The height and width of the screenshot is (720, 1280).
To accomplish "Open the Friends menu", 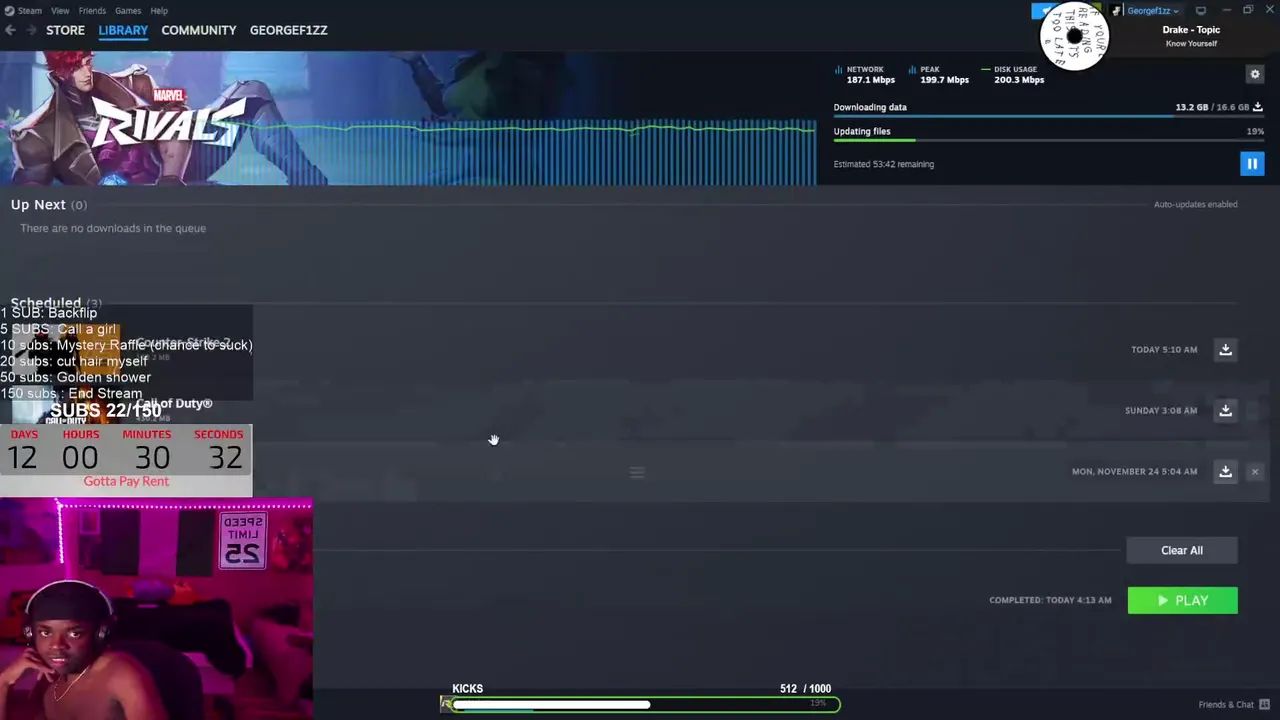I will click(x=92, y=10).
